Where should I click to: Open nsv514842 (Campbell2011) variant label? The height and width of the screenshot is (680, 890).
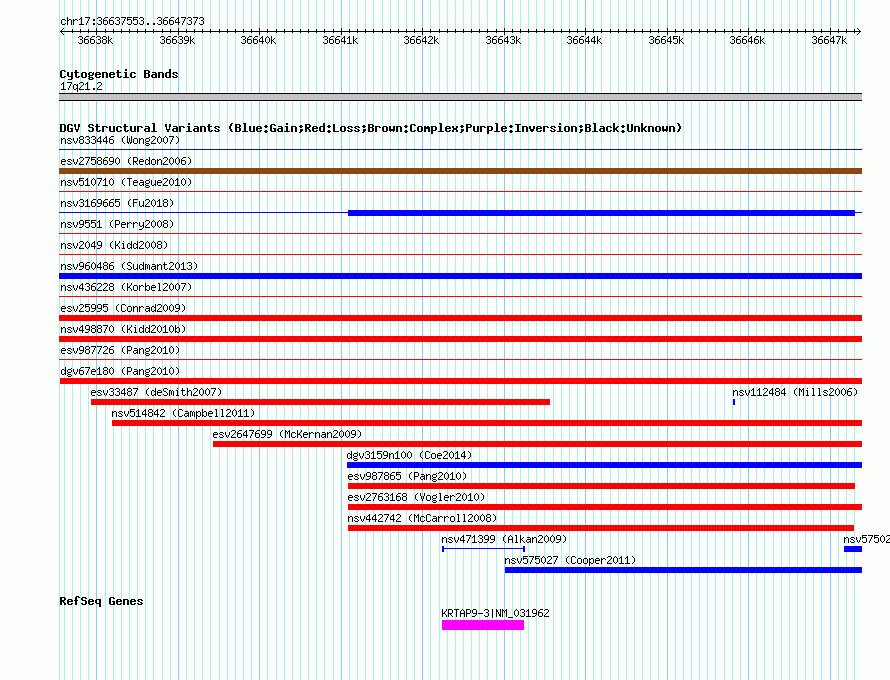tap(183, 413)
